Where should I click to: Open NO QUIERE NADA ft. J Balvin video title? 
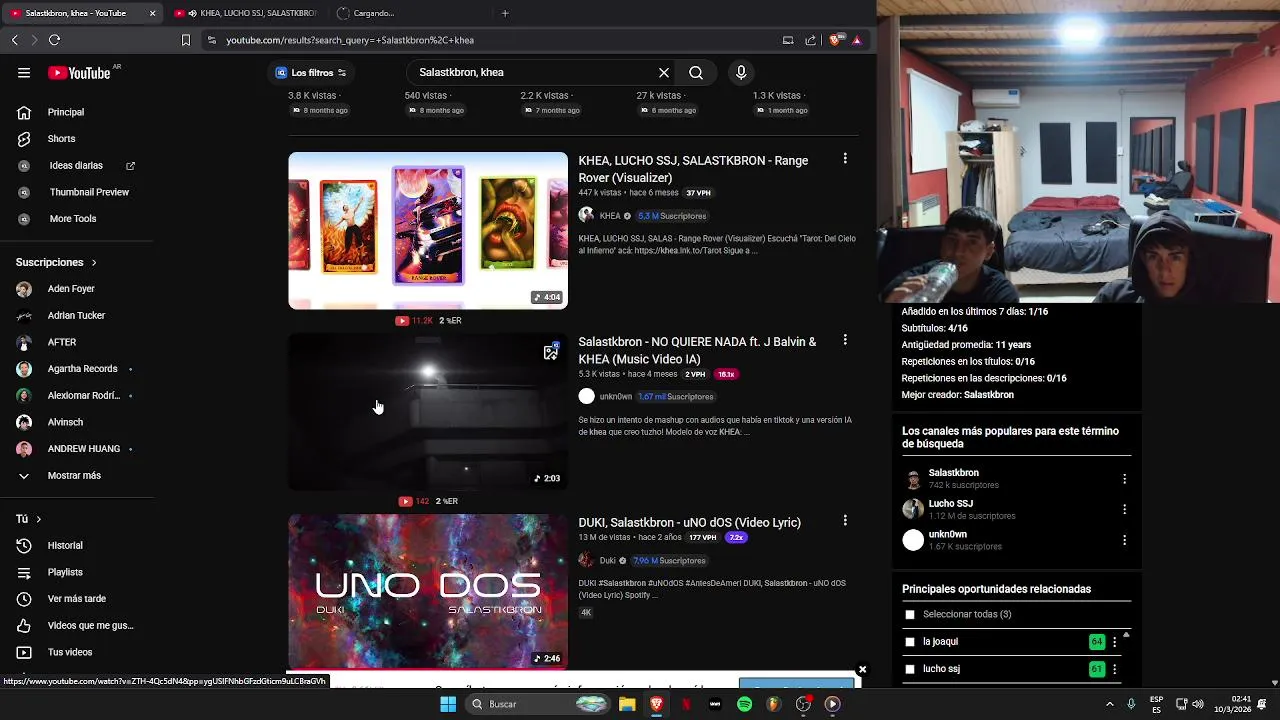pyautogui.click(x=697, y=350)
